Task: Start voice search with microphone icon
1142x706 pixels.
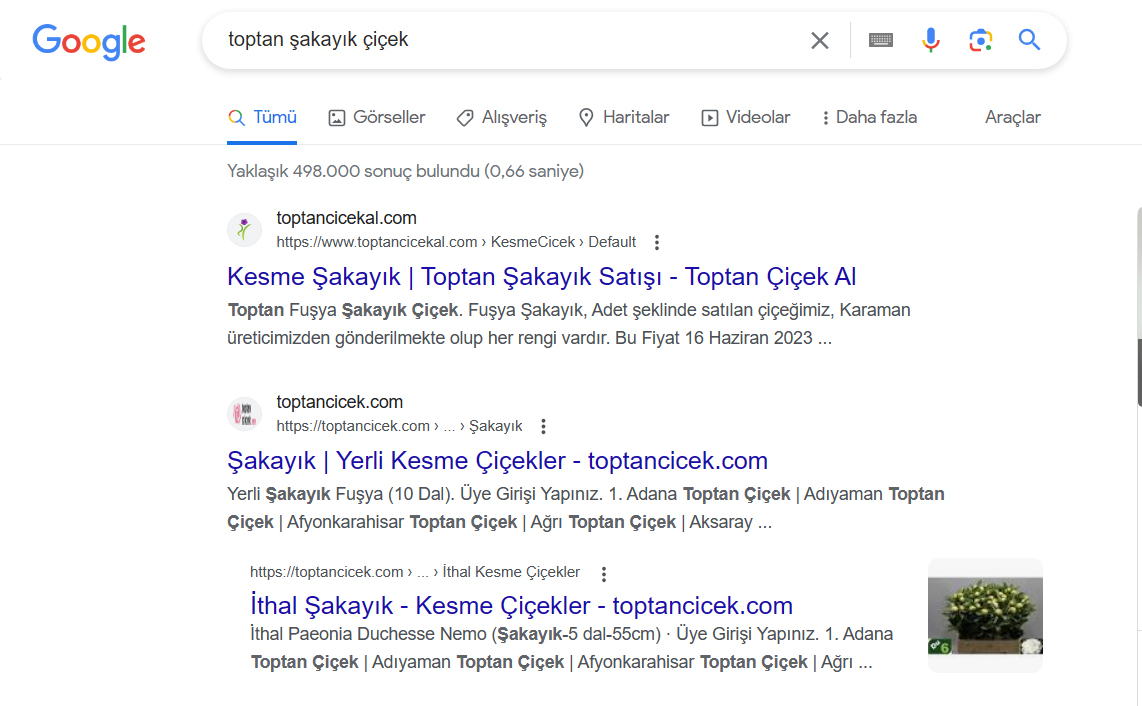Action: 930,40
